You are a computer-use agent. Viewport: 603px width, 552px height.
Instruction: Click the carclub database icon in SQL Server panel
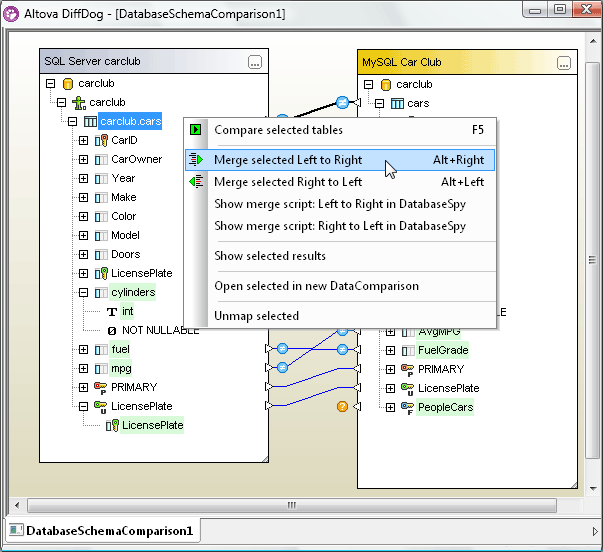pos(68,83)
